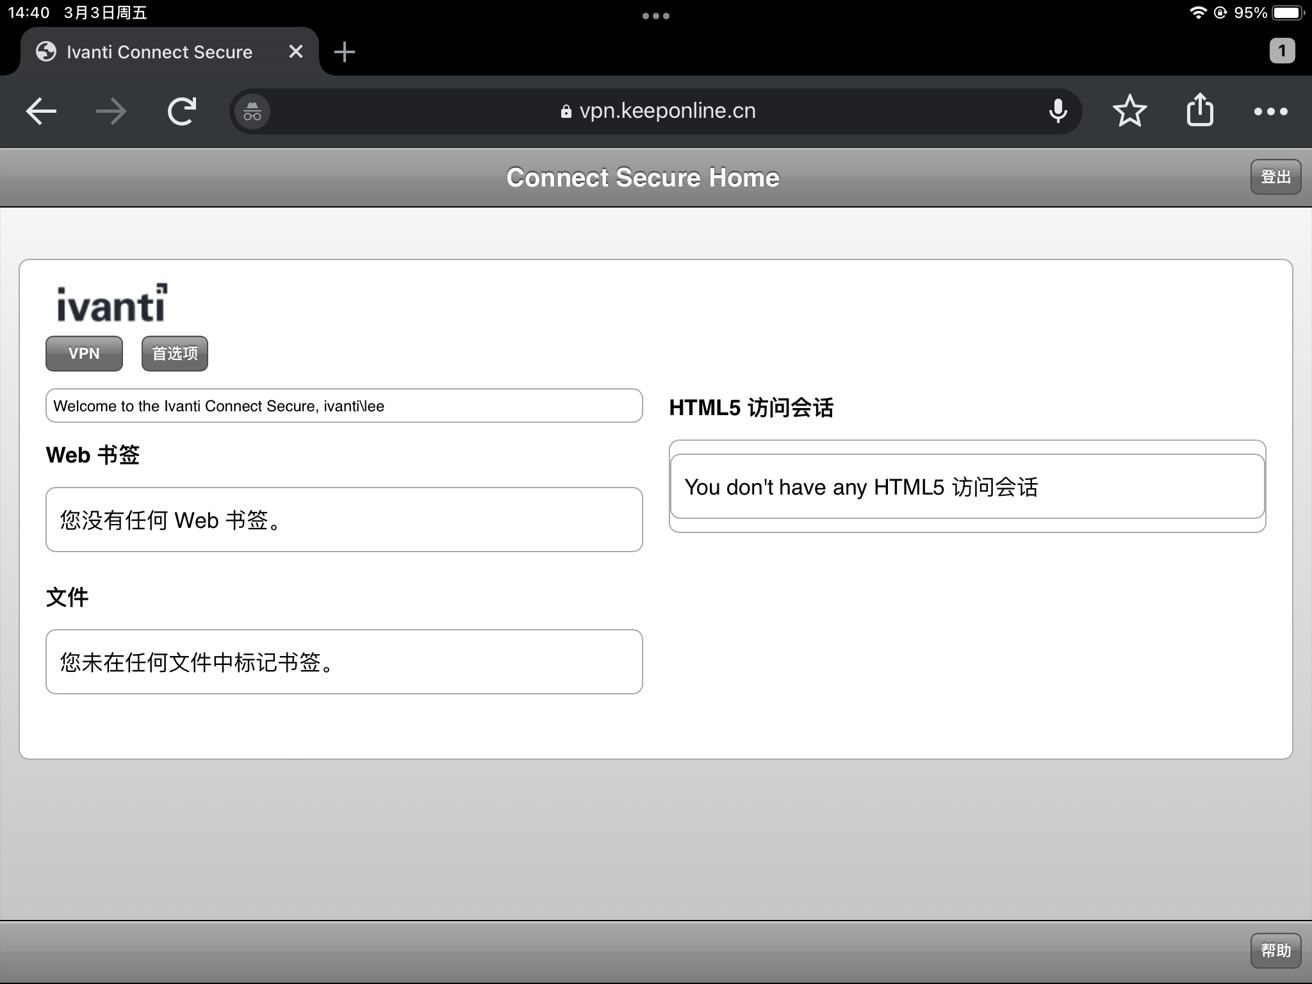The width and height of the screenshot is (1312, 984).
Task: Navigate back with the back arrow
Action: [x=41, y=111]
